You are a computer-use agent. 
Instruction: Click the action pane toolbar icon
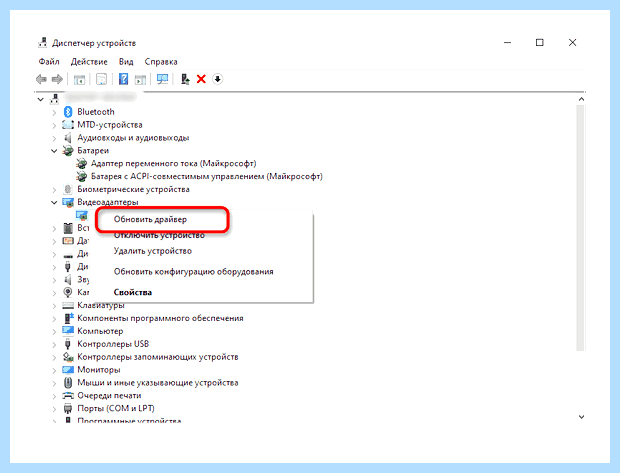click(x=140, y=79)
